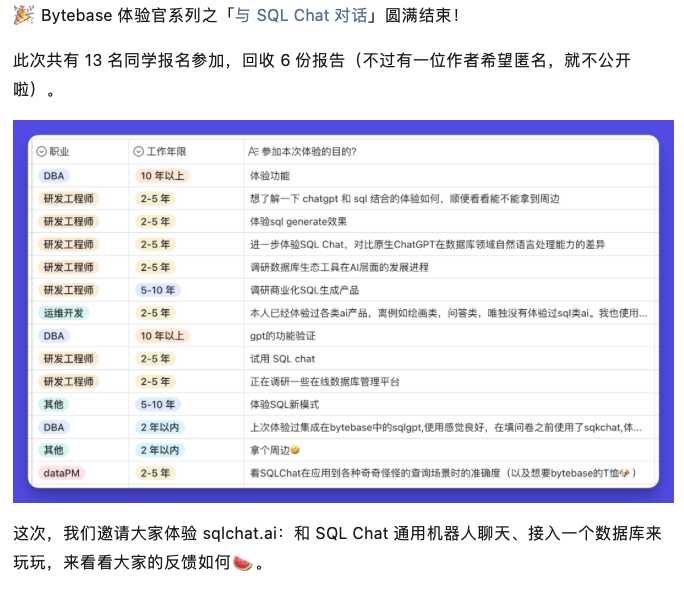Click the circle-arrow icon beside 工作年限 header
The image size is (684, 594).
coord(138,151)
